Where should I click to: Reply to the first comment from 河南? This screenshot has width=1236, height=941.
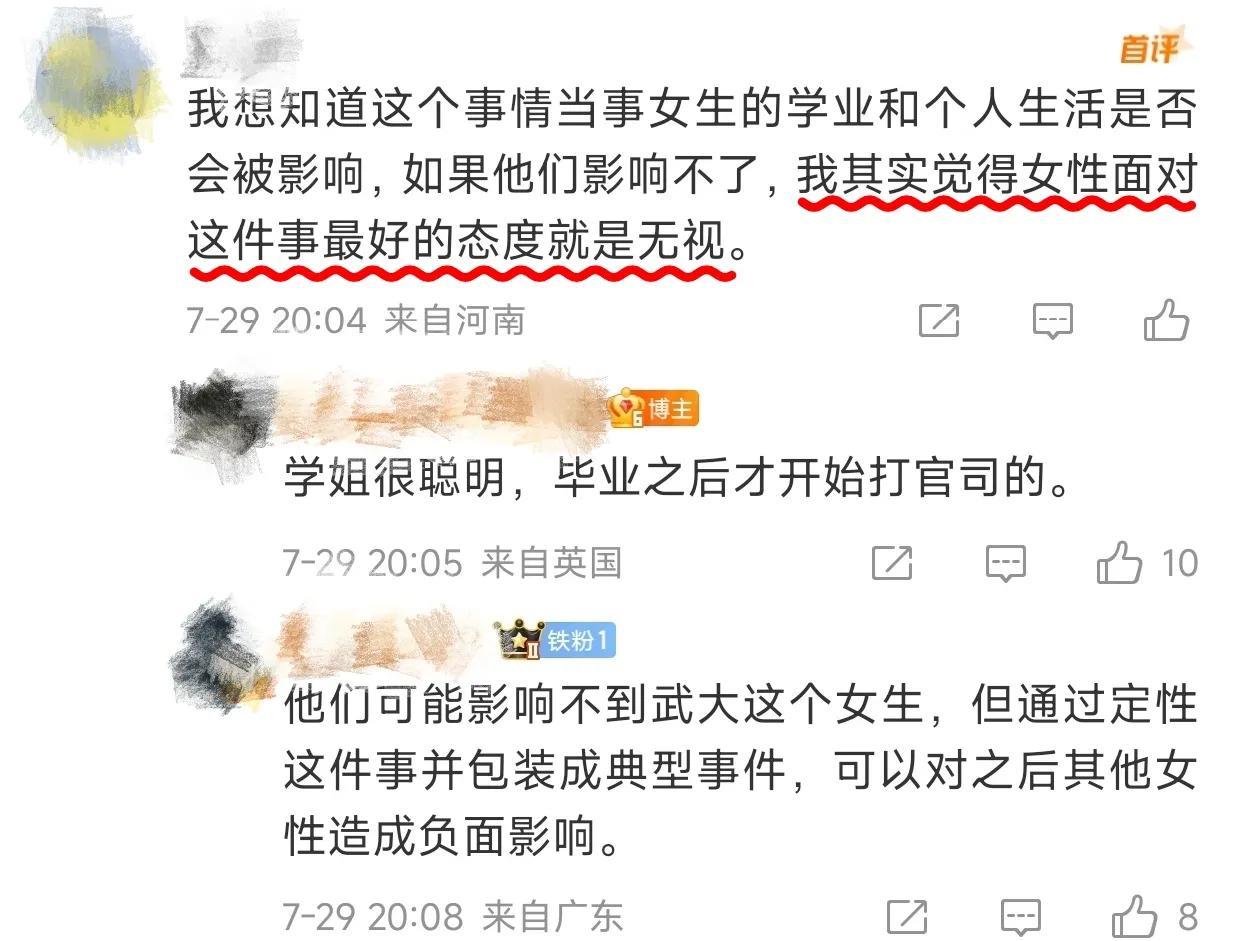click(1052, 321)
